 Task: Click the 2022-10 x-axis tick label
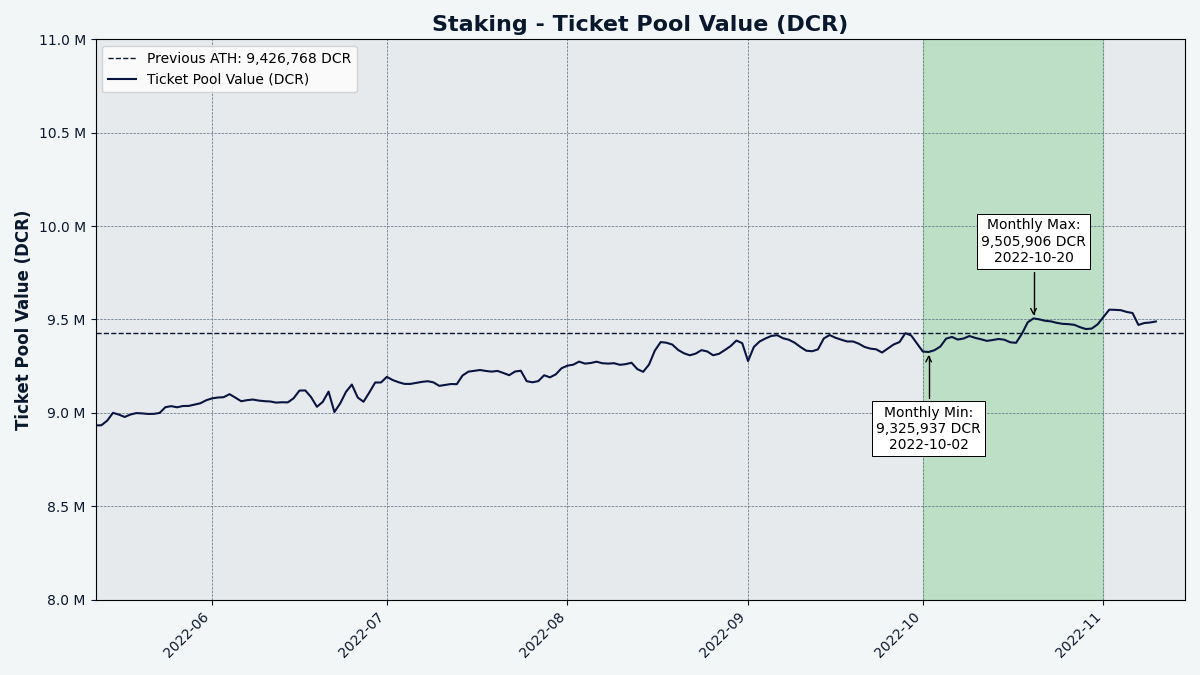[898, 634]
